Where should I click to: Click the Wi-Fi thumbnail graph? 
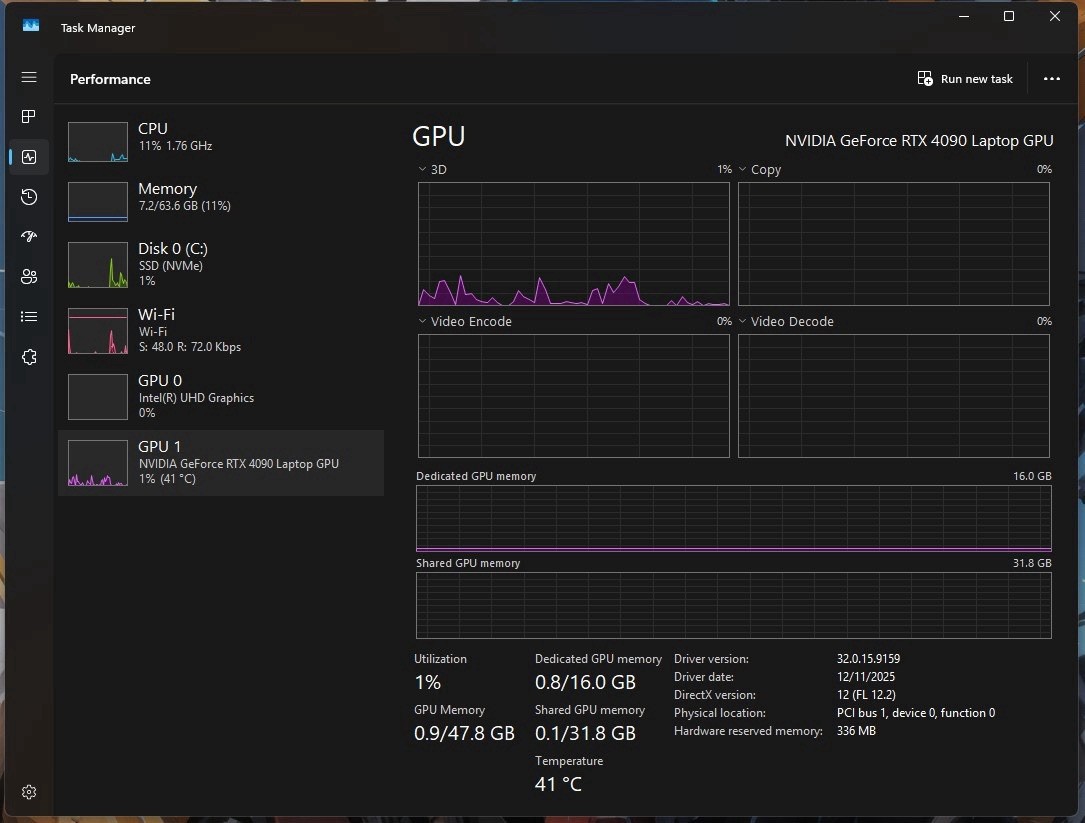[x=98, y=331]
